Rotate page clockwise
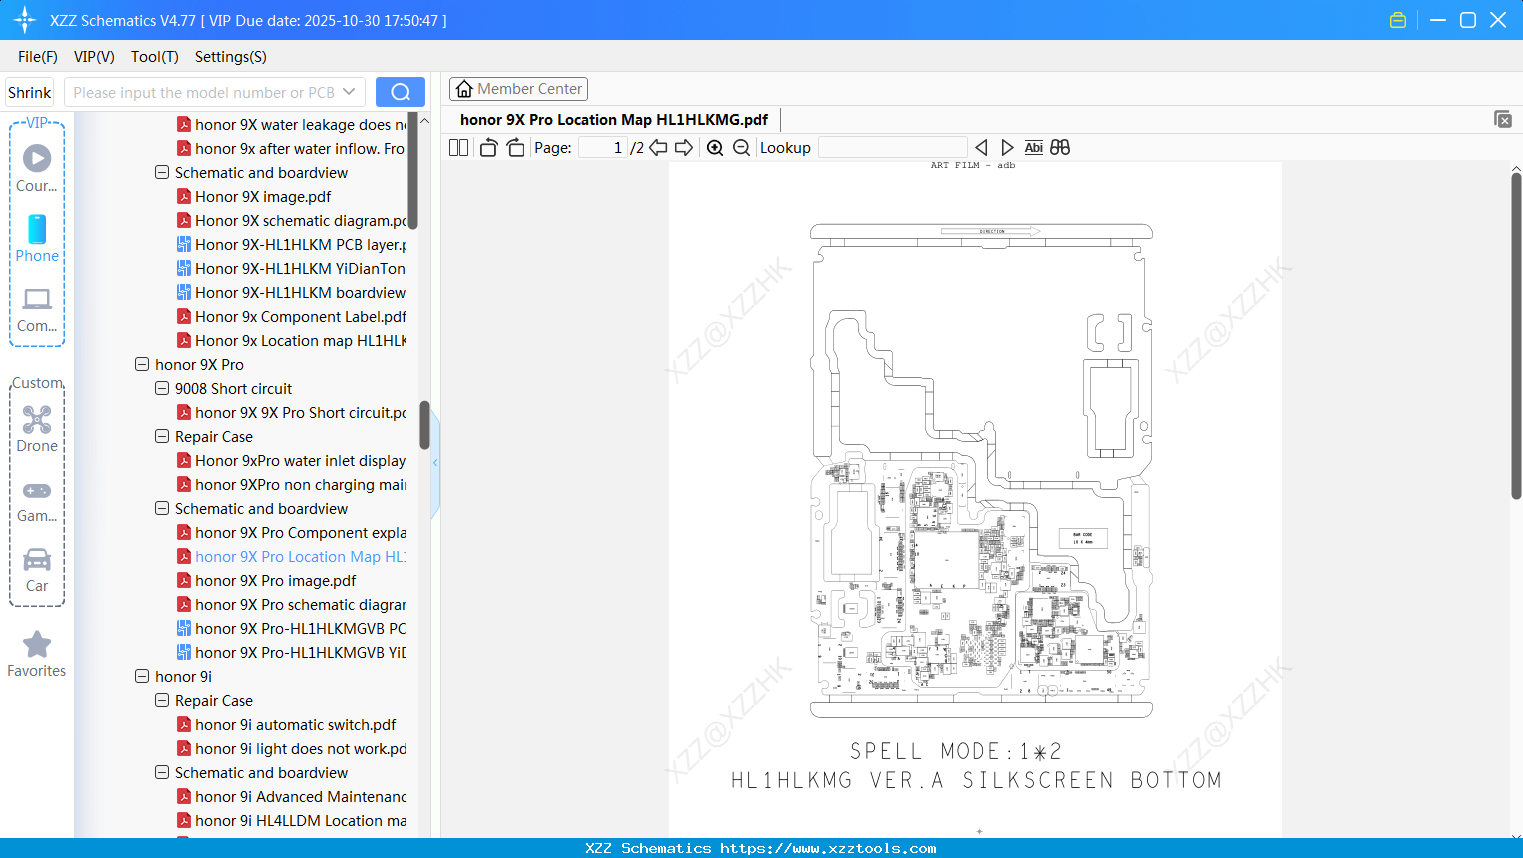This screenshot has width=1523, height=858. point(515,148)
